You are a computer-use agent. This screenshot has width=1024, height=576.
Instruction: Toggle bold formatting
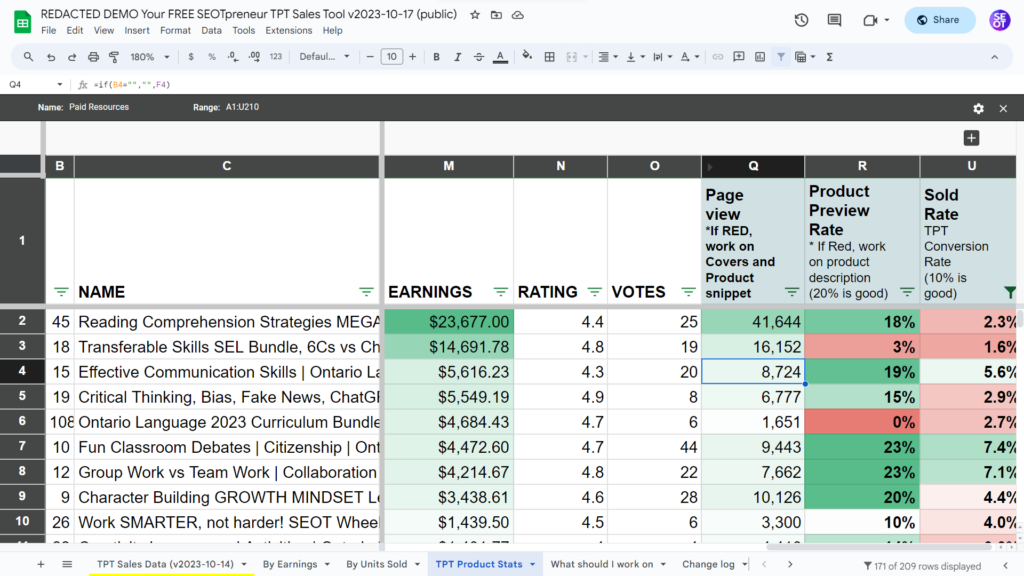pyautogui.click(x=436, y=57)
